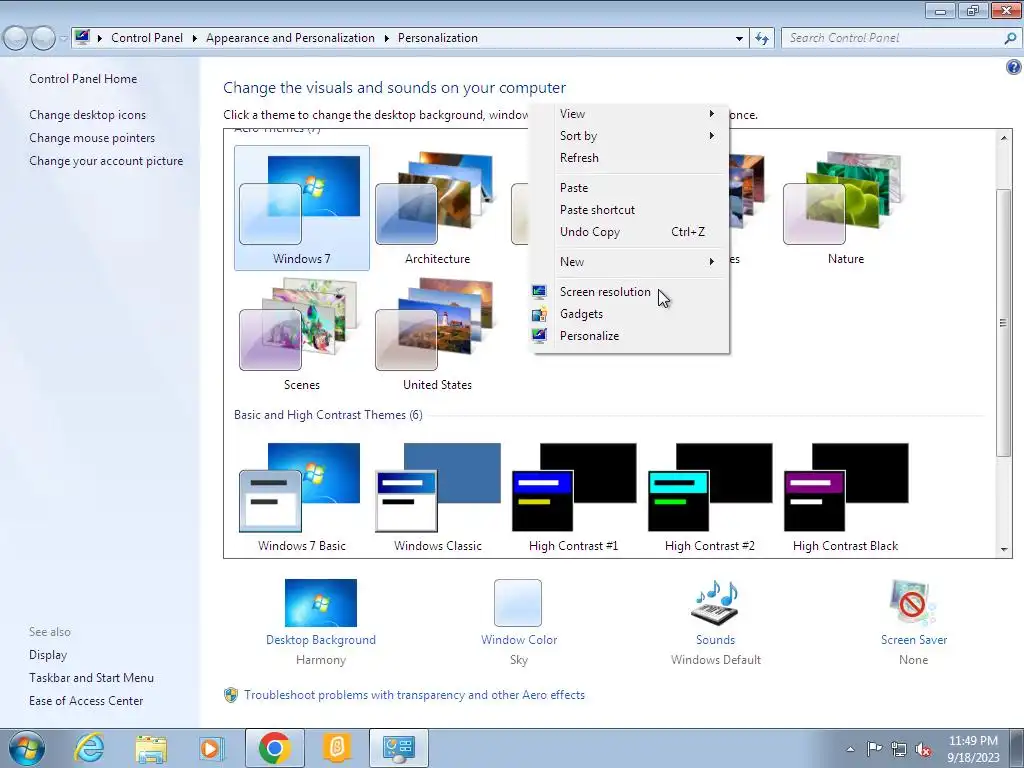Go to Control Panel Home
This screenshot has height=768, width=1024.
tap(83, 79)
